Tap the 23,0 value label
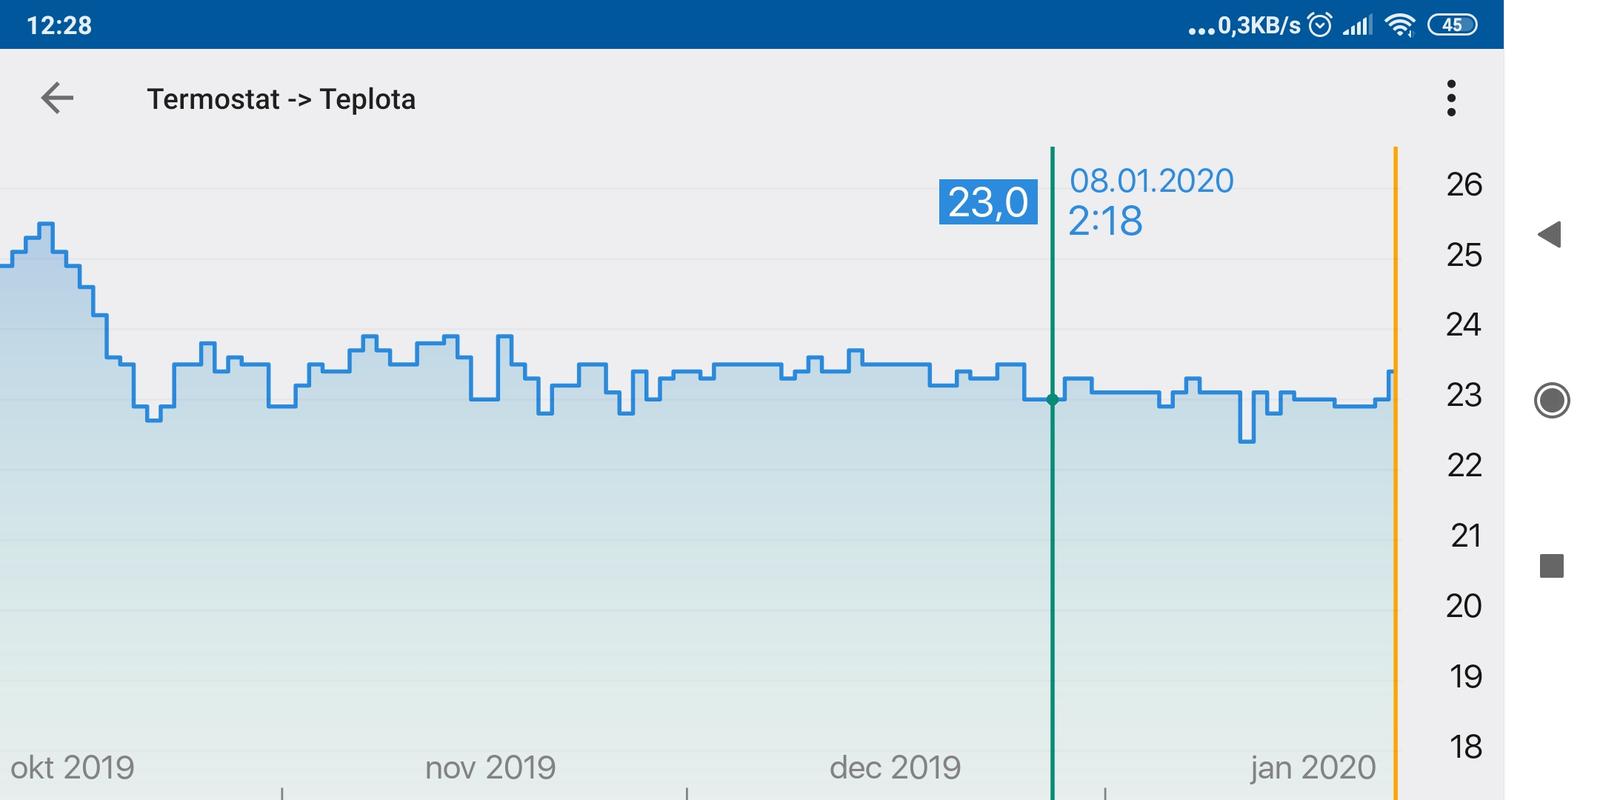The image size is (1600, 800). pyautogui.click(x=988, y=202)
